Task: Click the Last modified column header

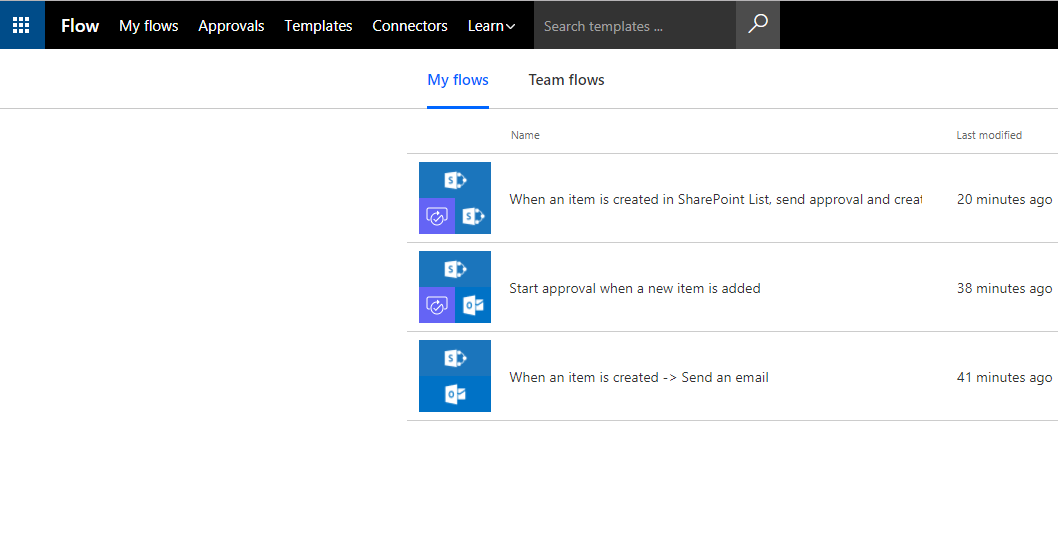Action: coord(989,135)
